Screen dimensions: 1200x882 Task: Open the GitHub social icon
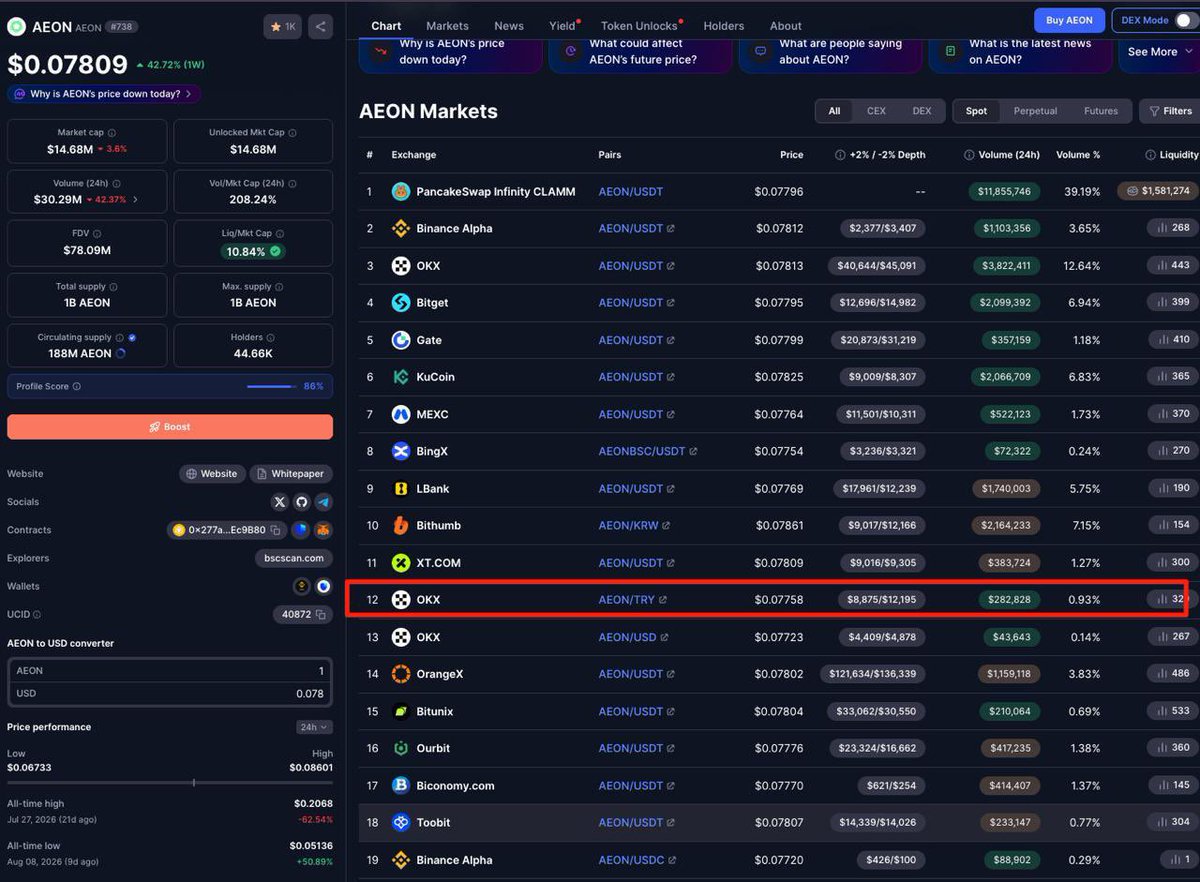(x=302, y=502)
